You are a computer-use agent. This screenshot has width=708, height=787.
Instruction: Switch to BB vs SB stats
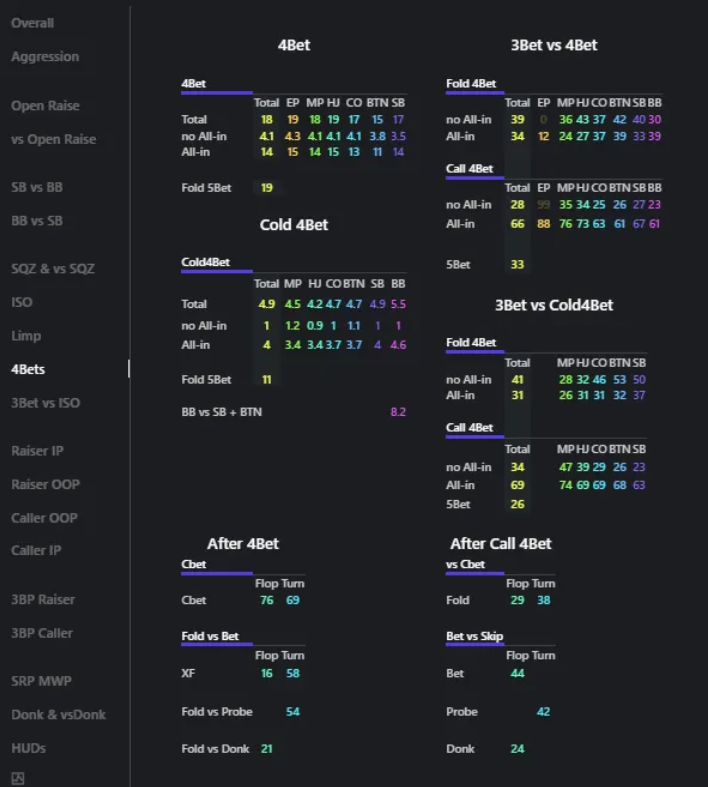37,220
